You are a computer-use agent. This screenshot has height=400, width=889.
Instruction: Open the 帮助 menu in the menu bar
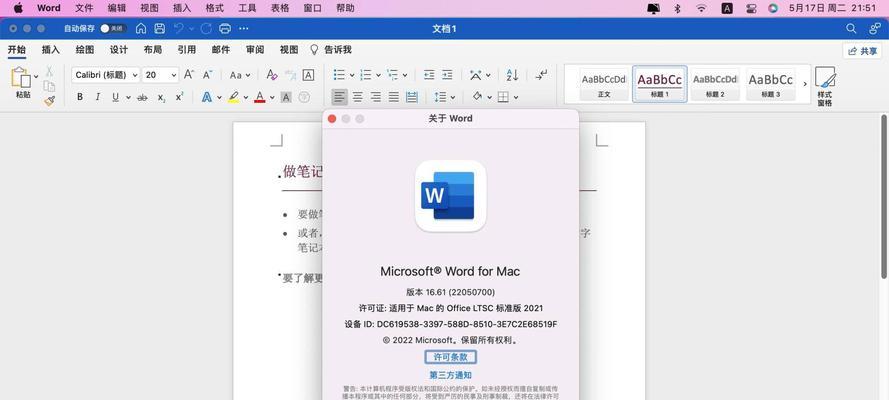tap(345, 8)
